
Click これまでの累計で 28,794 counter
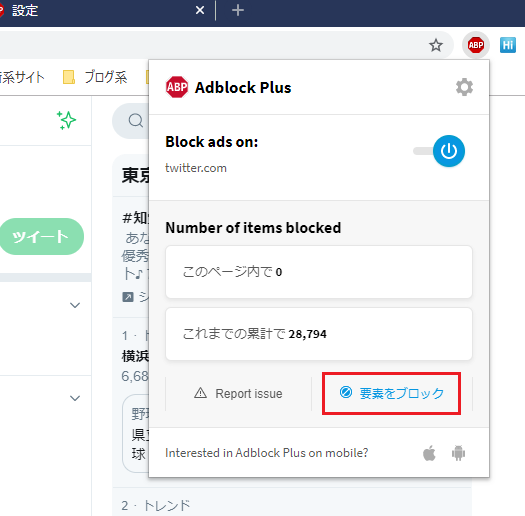319,334
